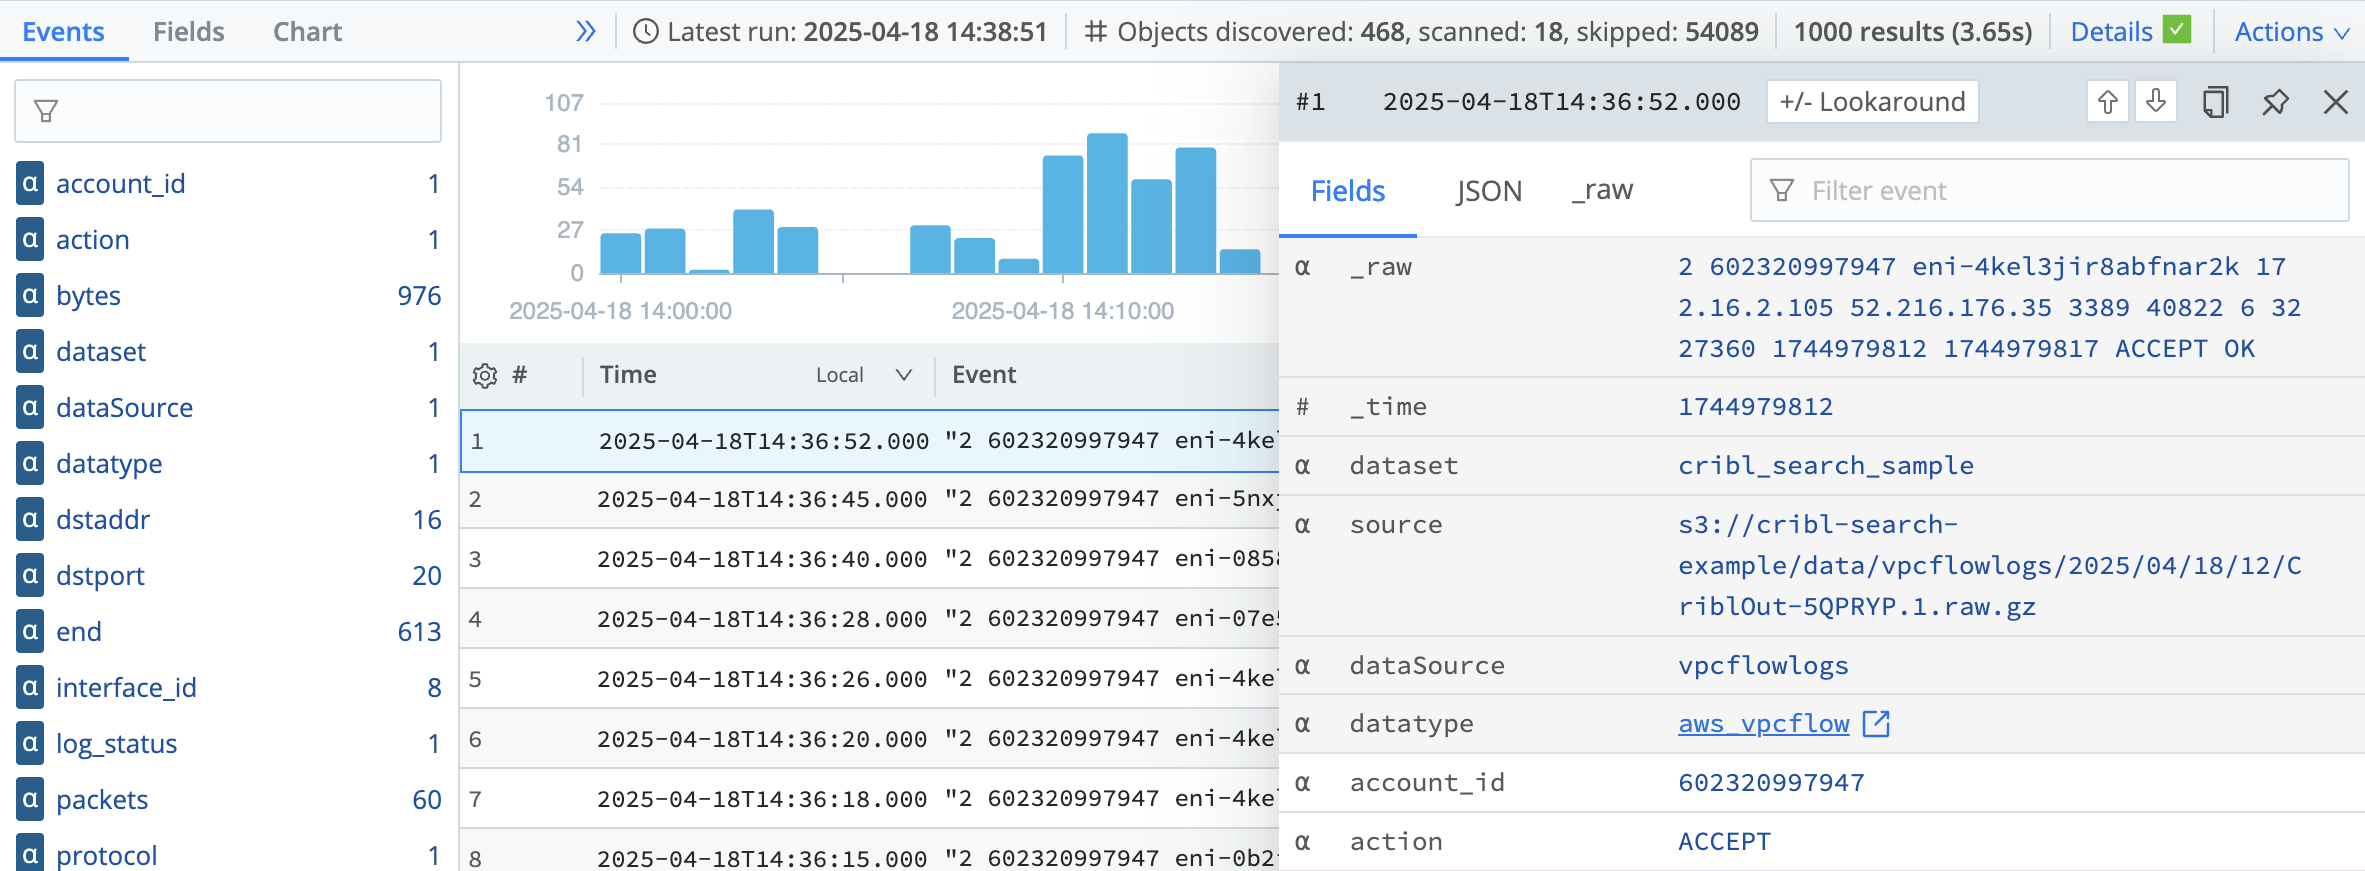
Task: Open the Actions dropdown menu
Action: 2291,32
